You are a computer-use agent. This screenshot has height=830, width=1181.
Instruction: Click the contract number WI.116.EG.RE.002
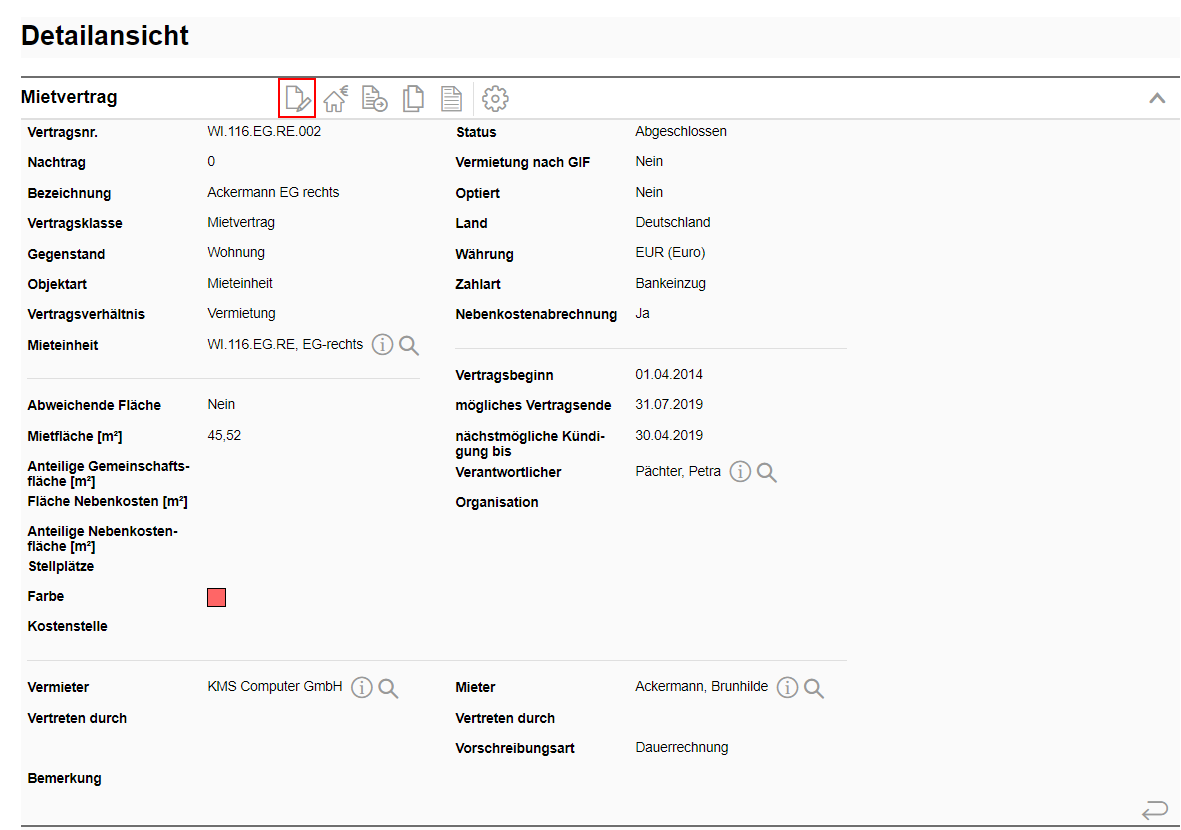(264, 131)
